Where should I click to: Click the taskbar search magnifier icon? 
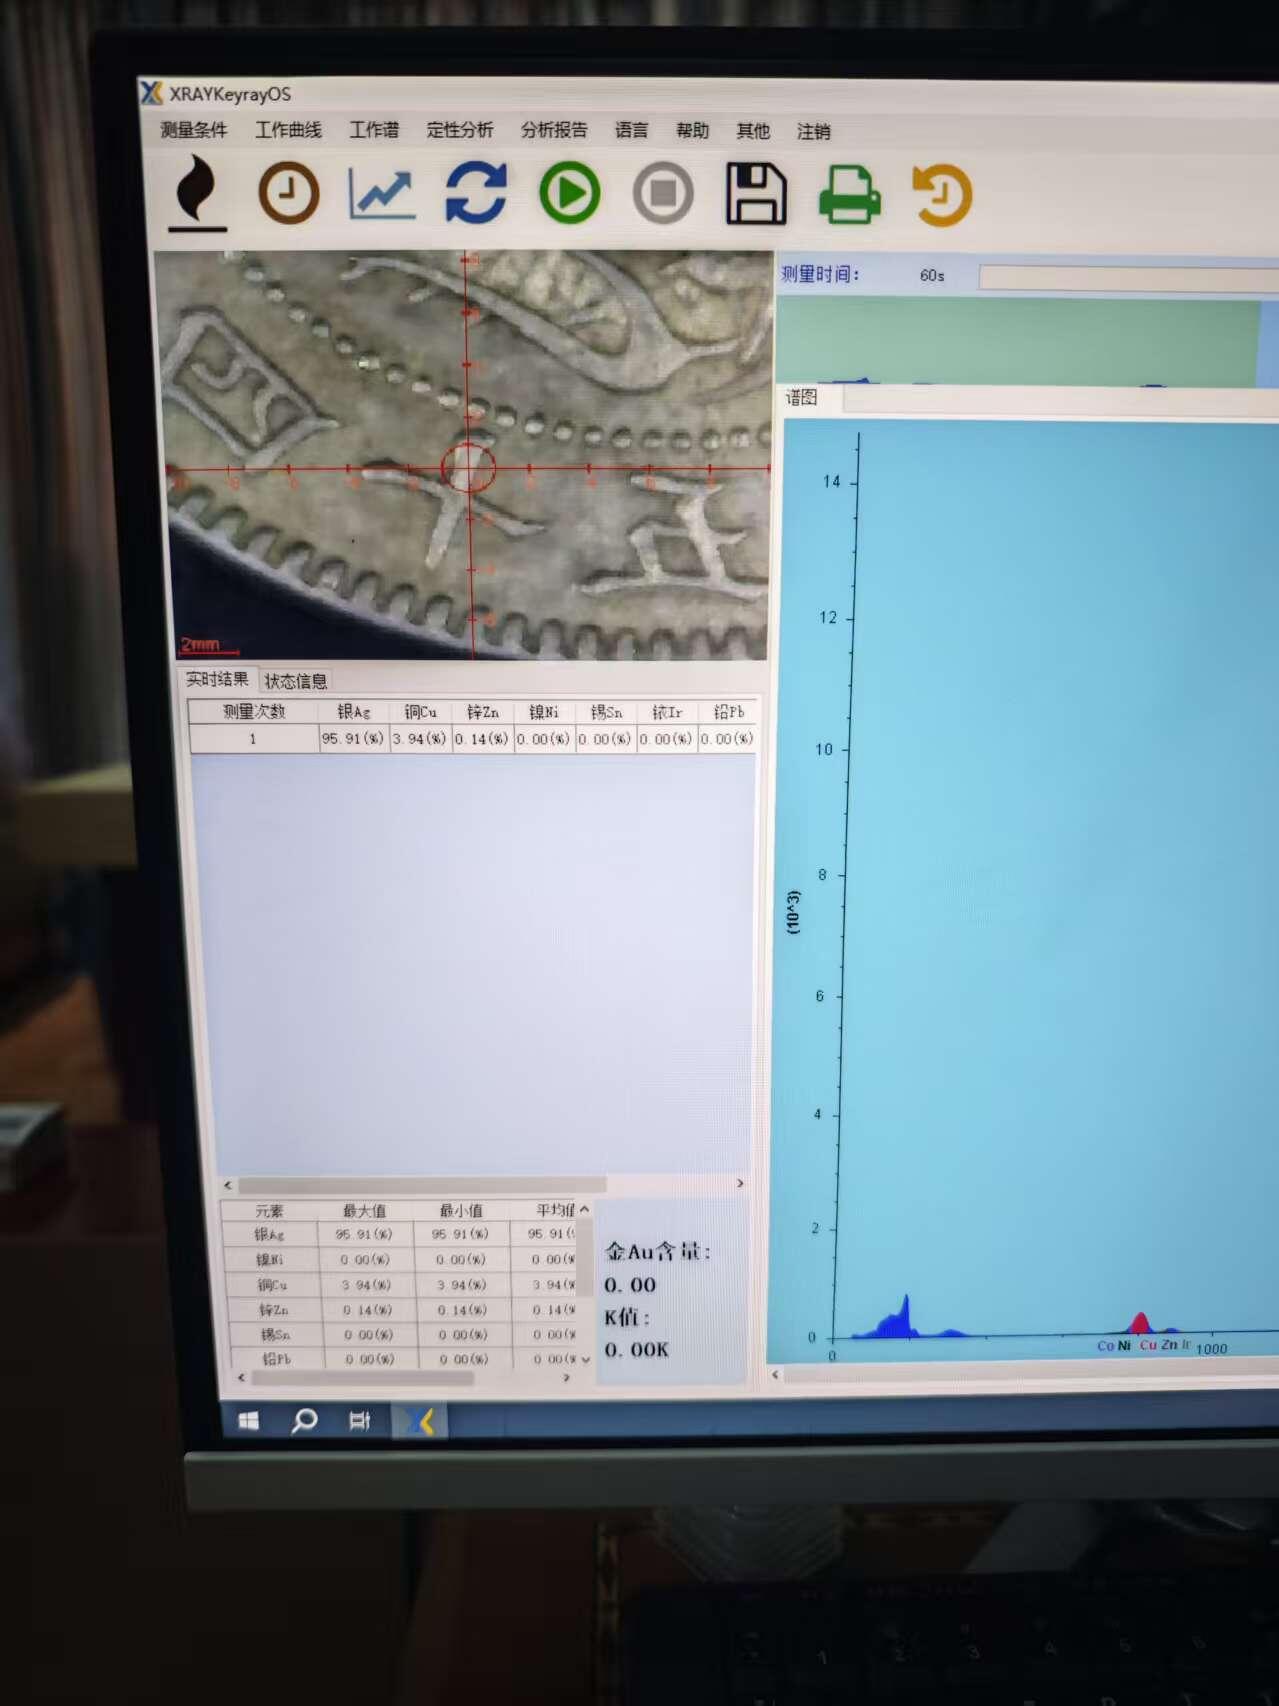click(304, 1420)
